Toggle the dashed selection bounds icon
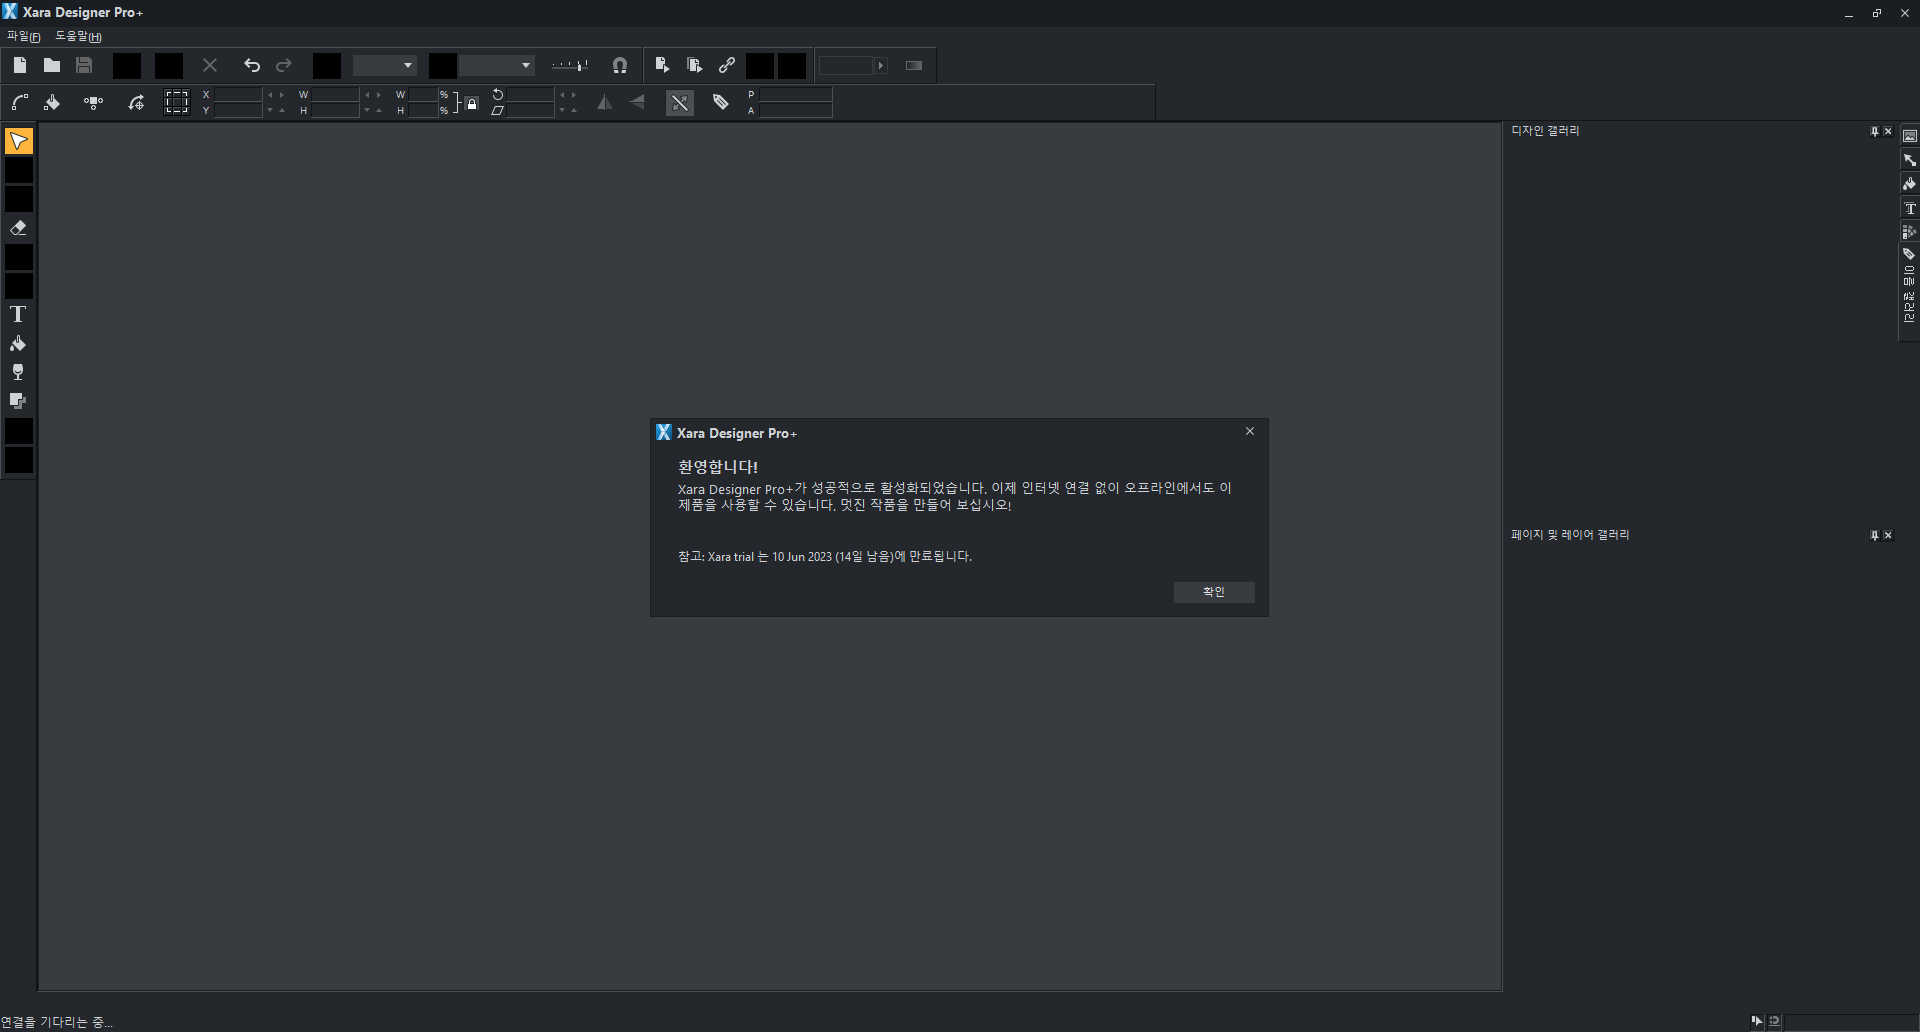Image resolution: width=1920 pixels, height=1032 pixels. point(177,102)
